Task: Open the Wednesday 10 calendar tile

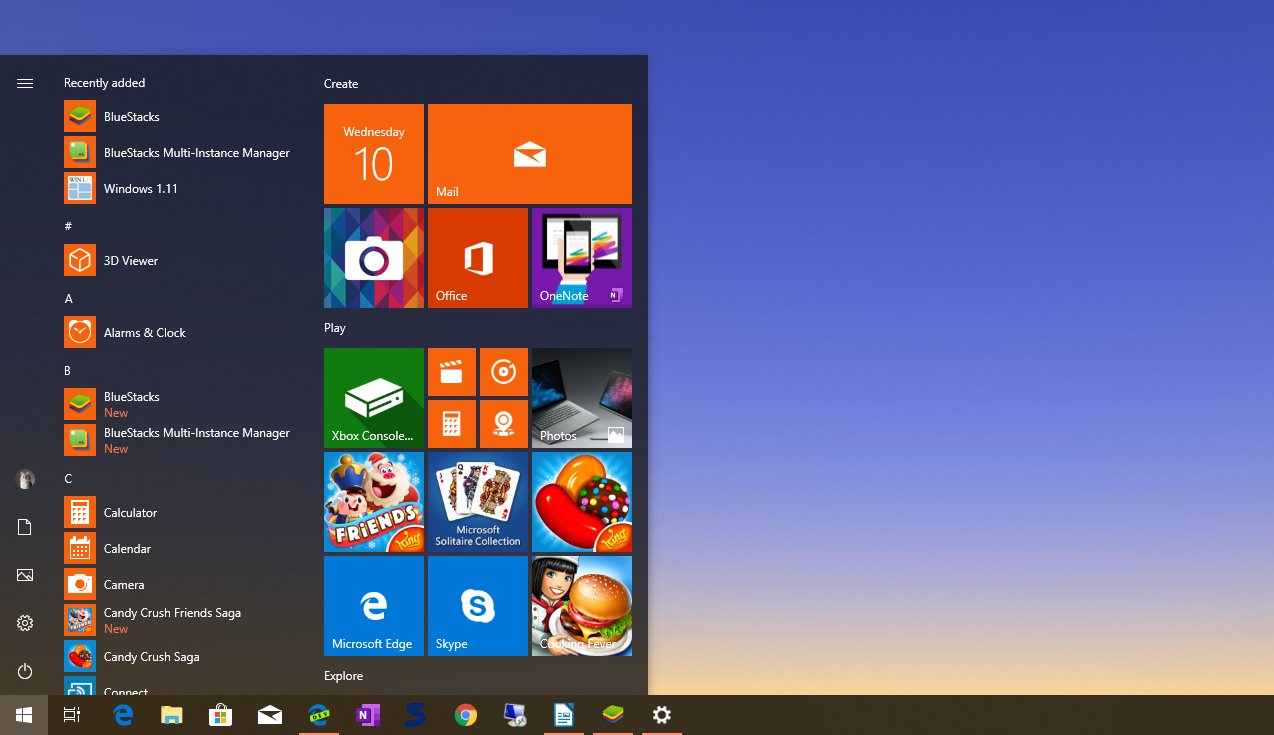Action: [x=374, y=154]
